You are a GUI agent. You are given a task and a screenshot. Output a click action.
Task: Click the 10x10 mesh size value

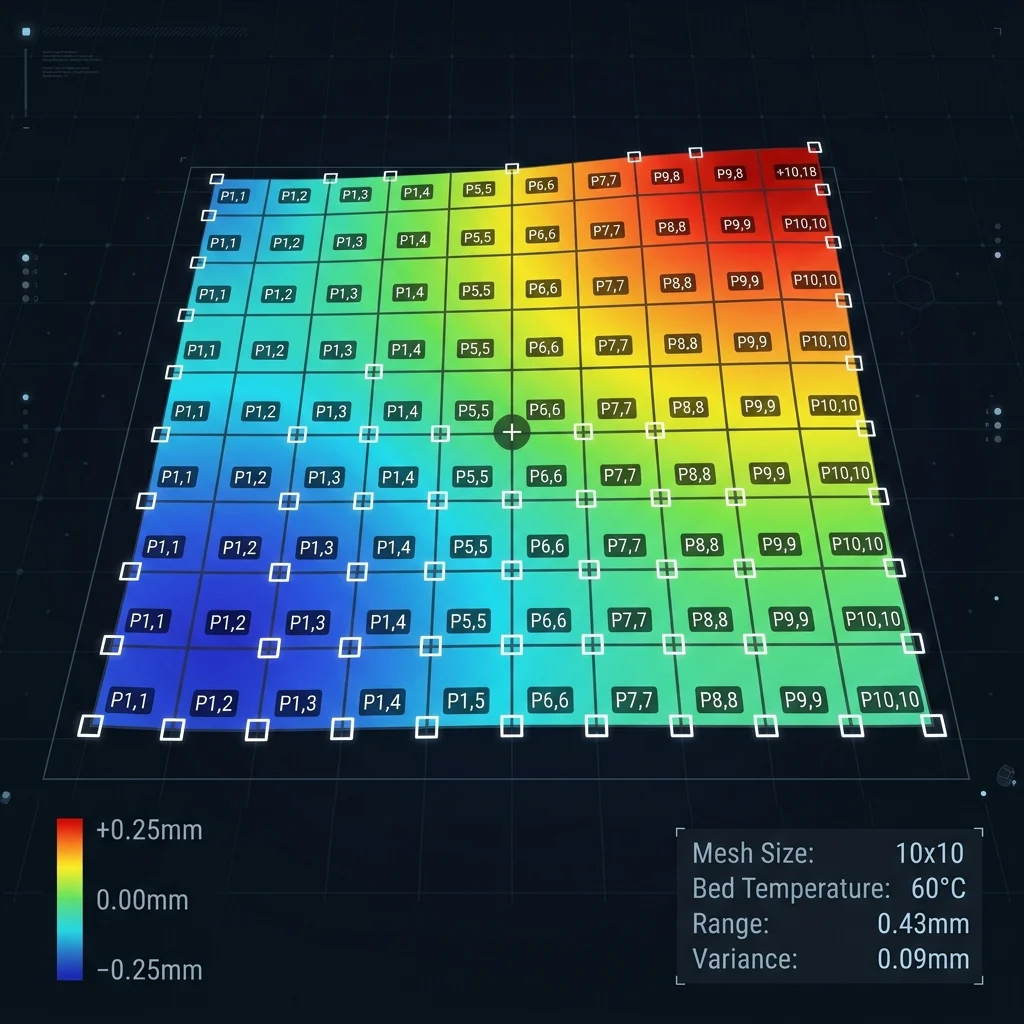pos(929,853)
